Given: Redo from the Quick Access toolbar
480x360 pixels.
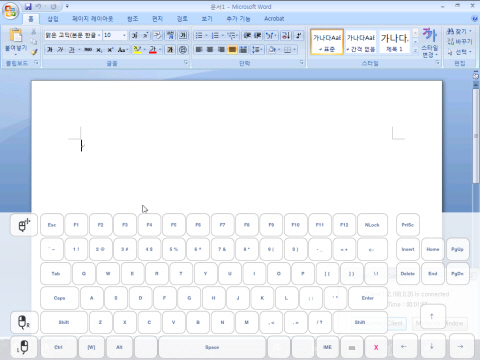Looking at the screenshot, I should coord(53,6).
